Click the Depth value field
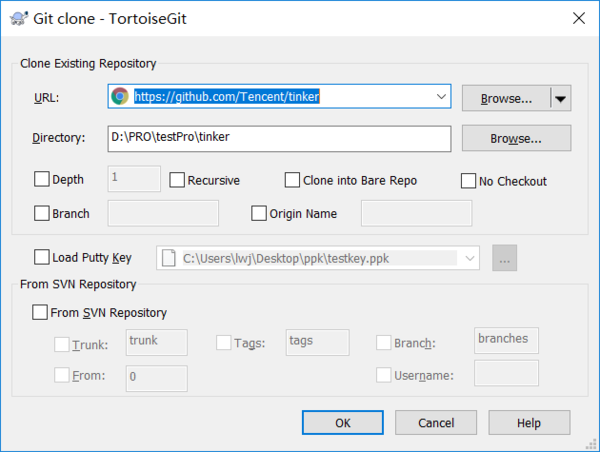 pos(134,178)
